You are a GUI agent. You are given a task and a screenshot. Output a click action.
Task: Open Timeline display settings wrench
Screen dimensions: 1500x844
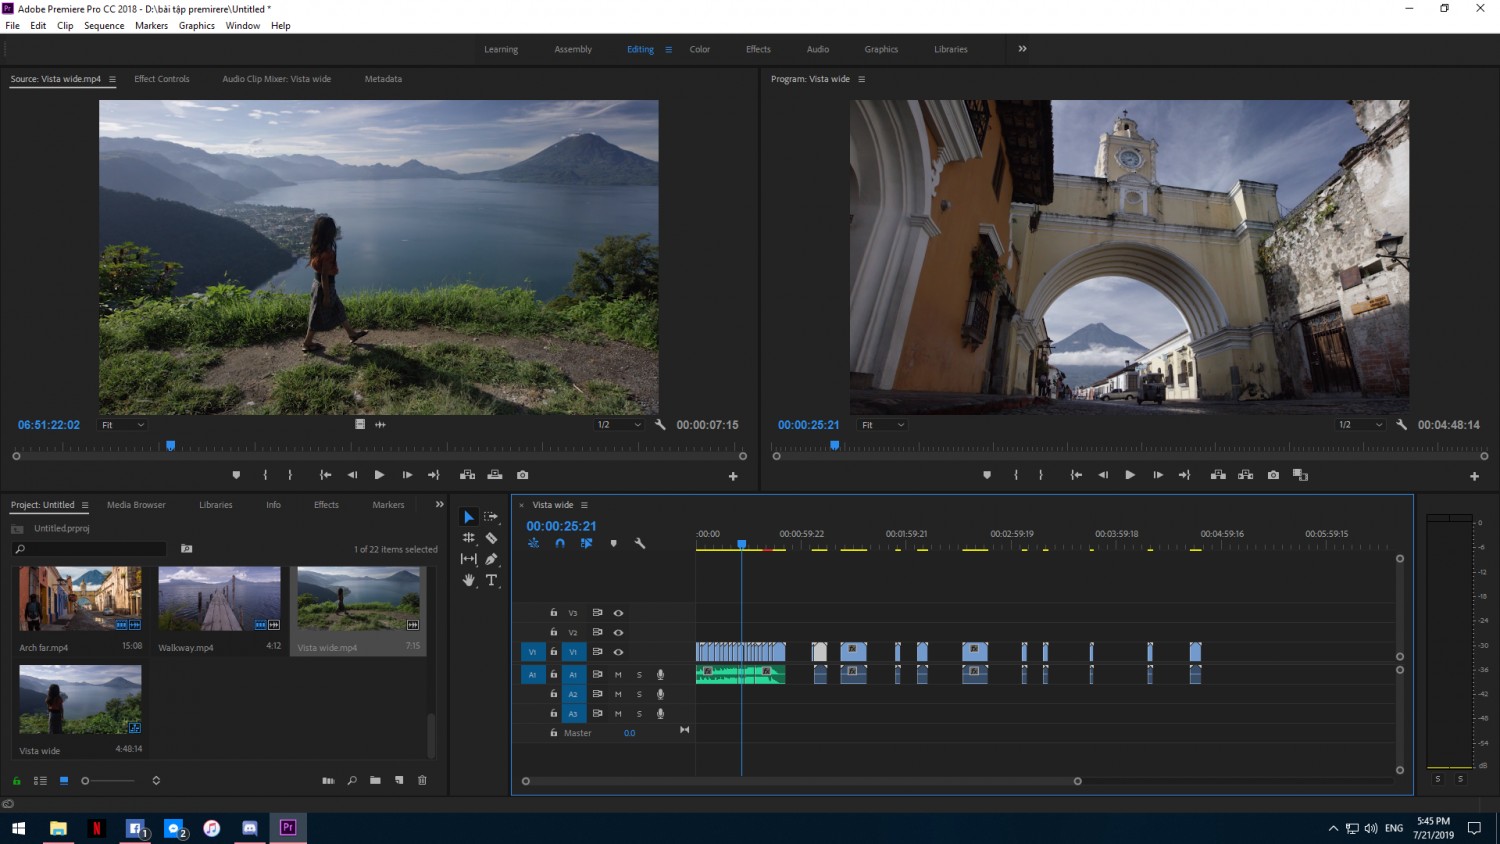pos(640,544)
